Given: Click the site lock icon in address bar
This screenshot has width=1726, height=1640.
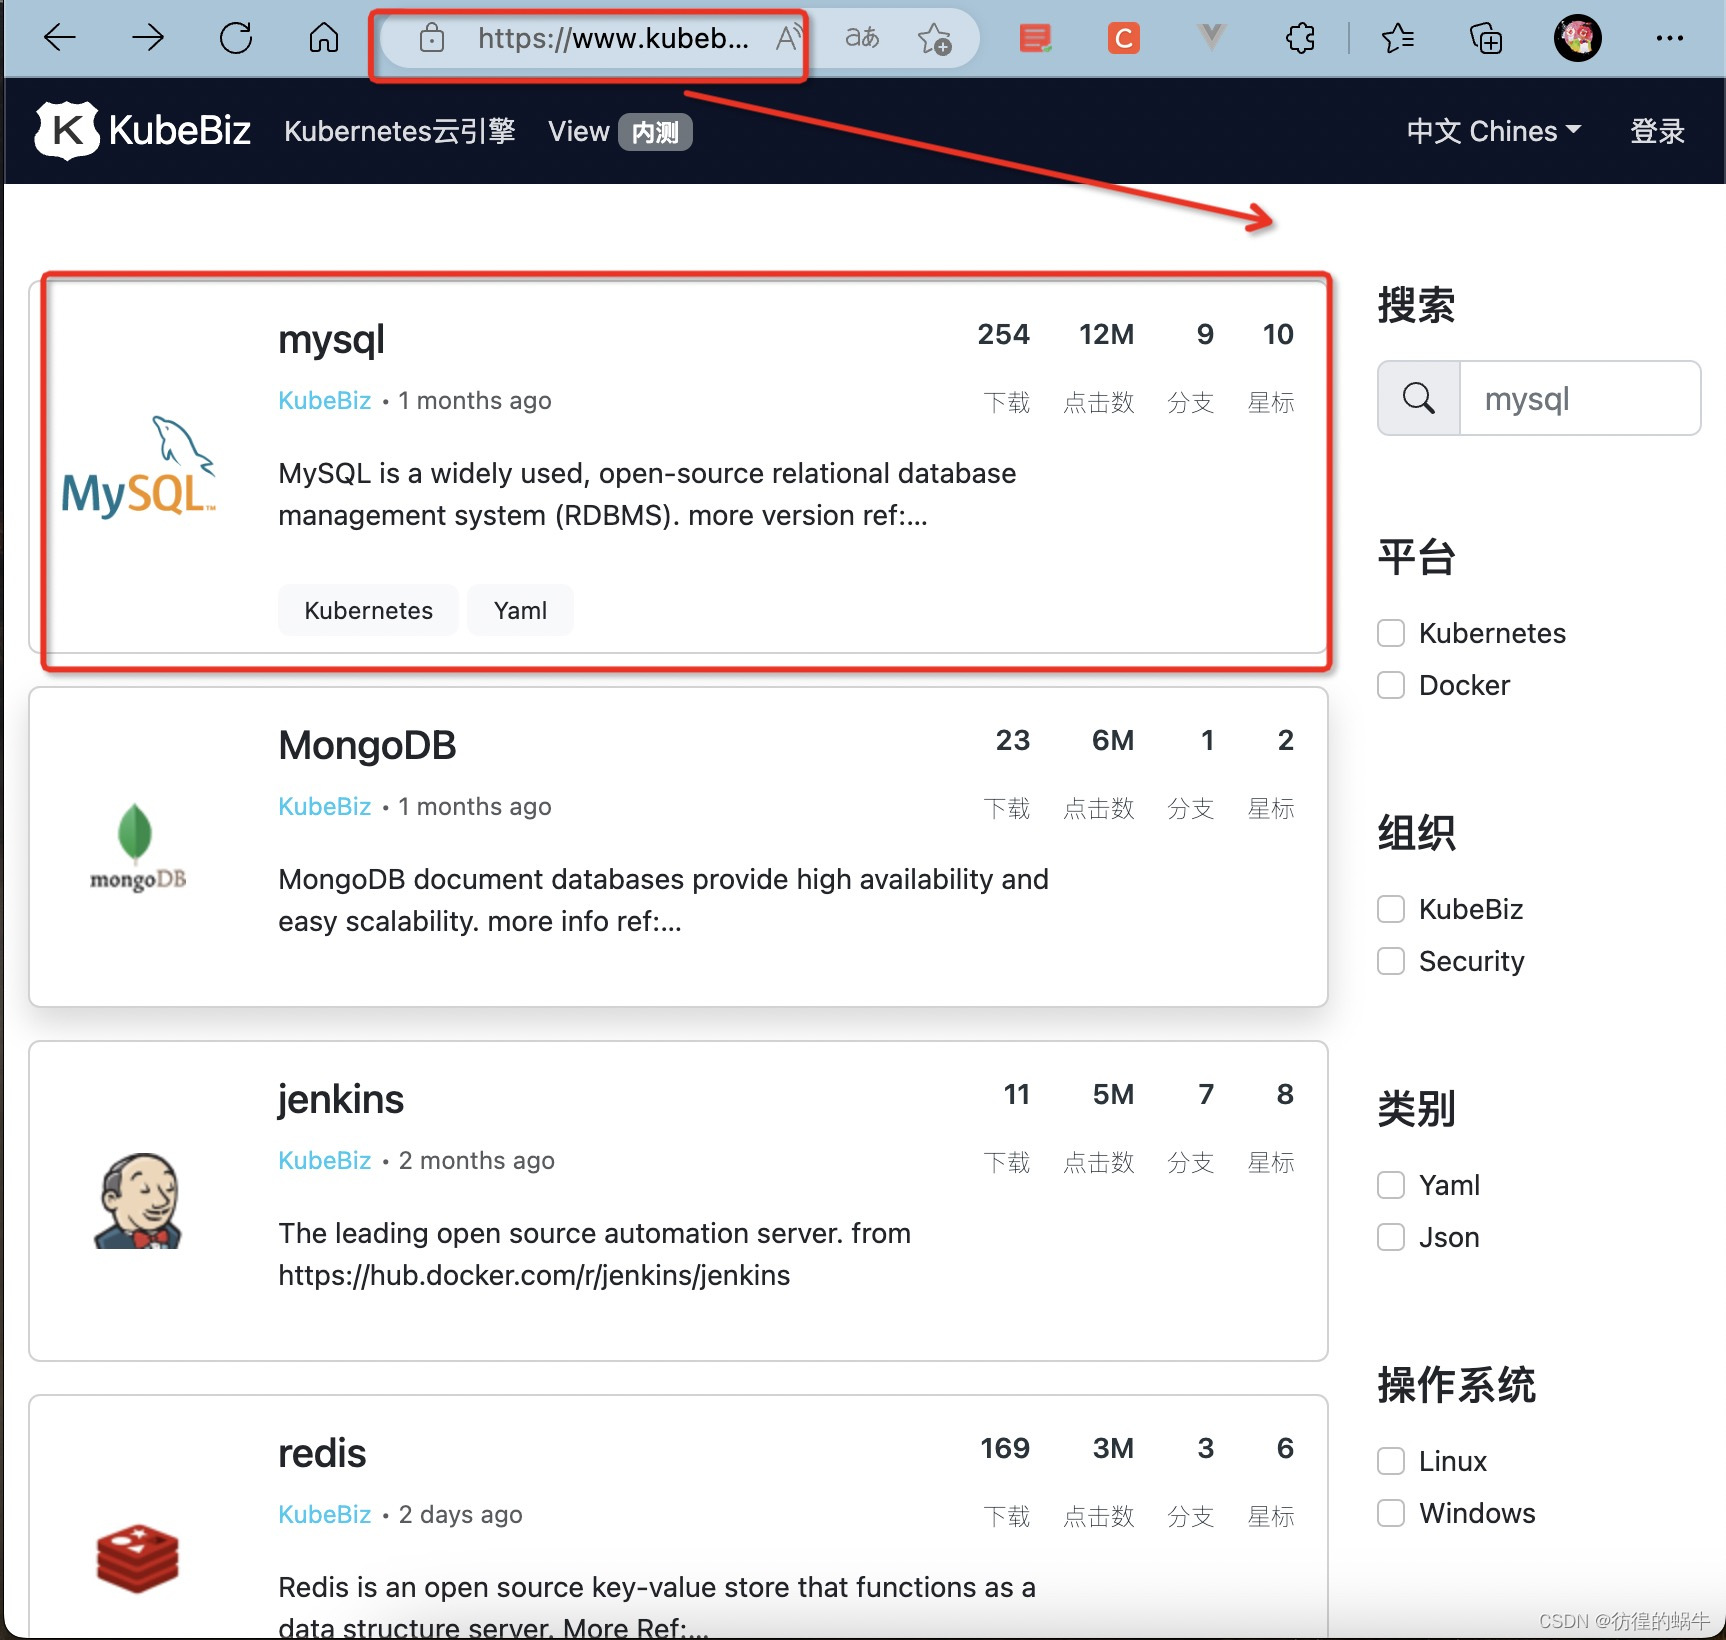Looking at the screenshot, I should tap(432, 38).
